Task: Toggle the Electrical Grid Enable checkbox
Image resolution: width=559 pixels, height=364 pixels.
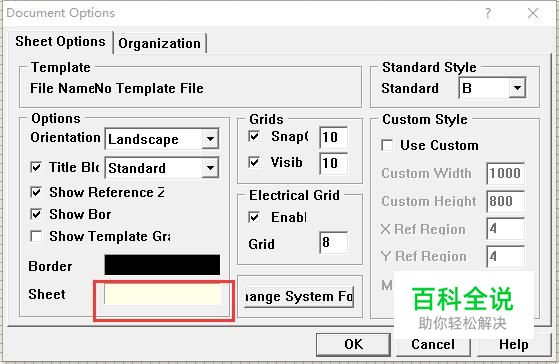Action: tap(254, 217)
